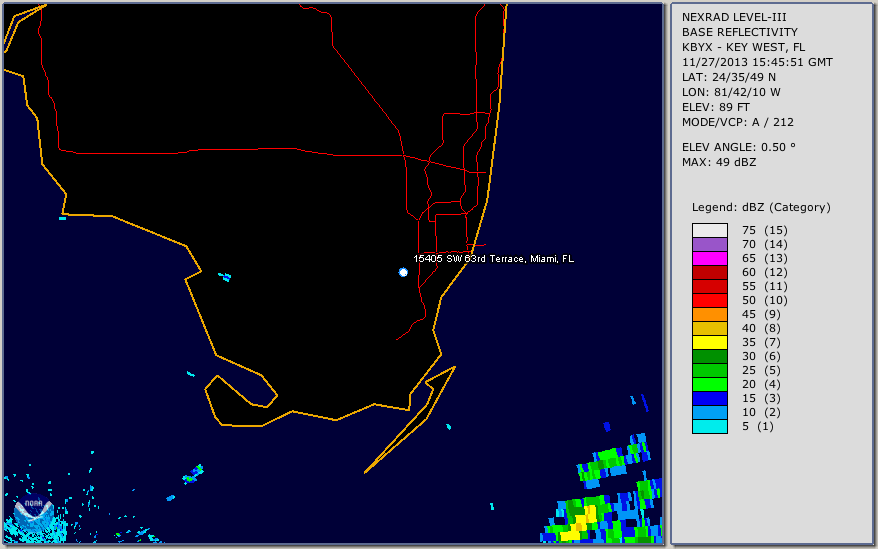Select the 65 dBZ magenta legend swatch
The image size is (878, 549).
click(709, 258)
